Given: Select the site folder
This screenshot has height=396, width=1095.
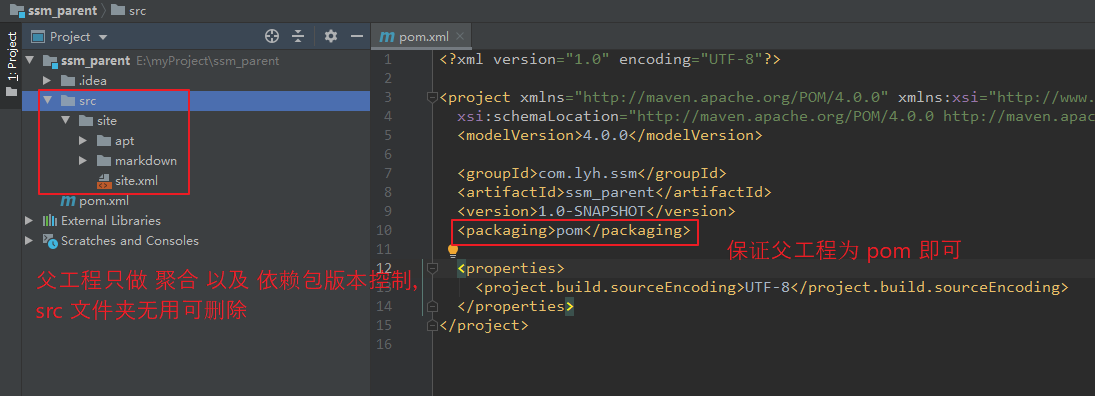Looking at the screenshot, I should click(97, 121).
